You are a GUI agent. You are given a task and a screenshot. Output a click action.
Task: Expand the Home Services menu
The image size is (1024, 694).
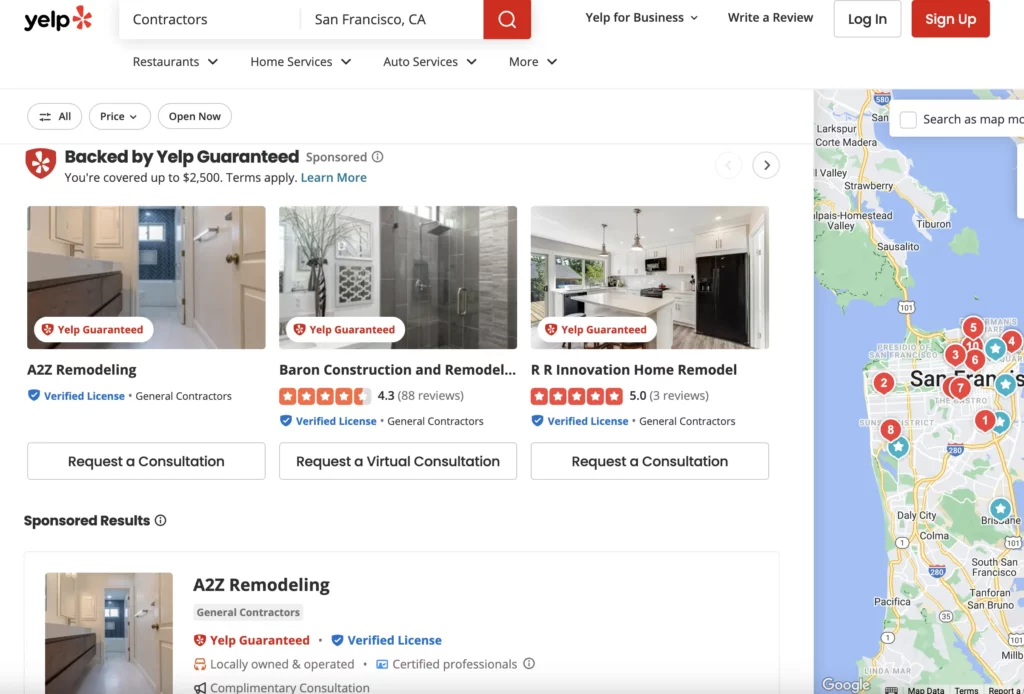(300, 61)
